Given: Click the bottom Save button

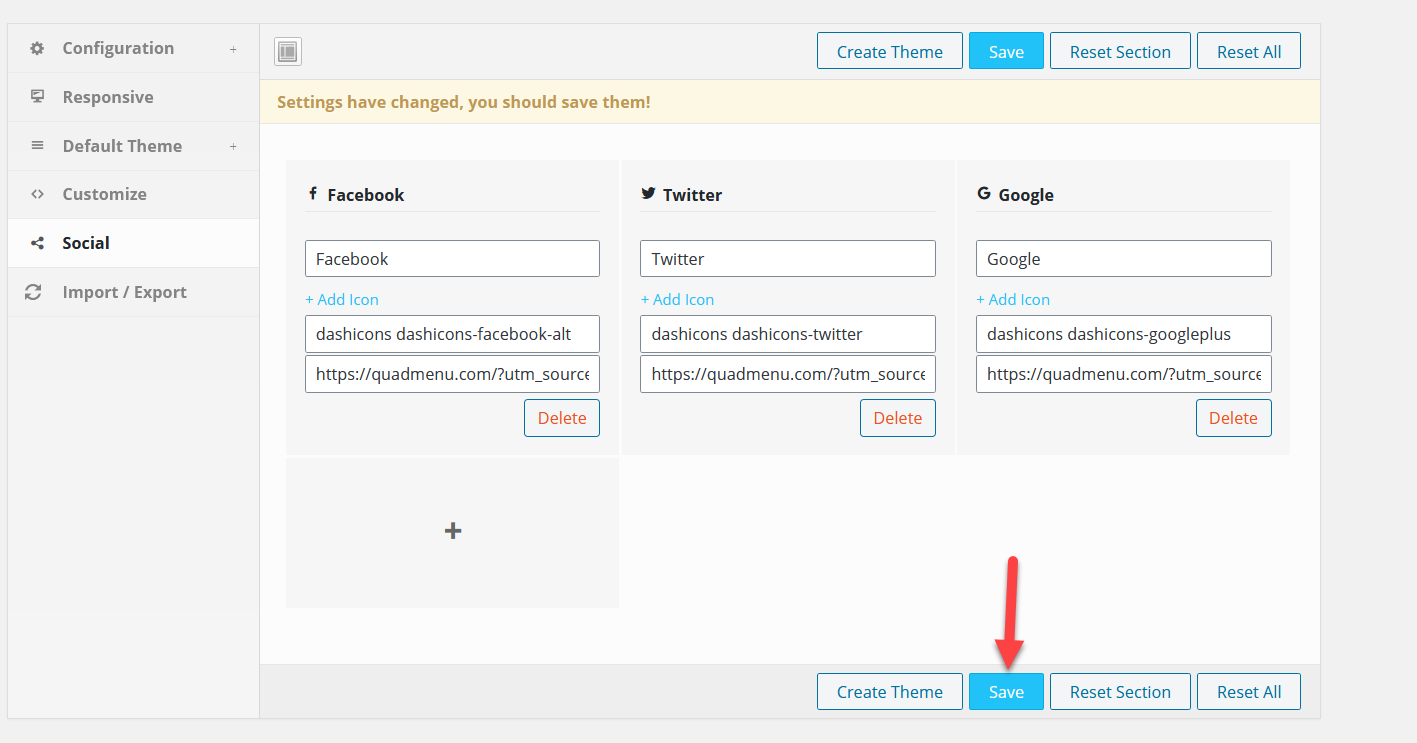Looking at the screenshot, I should pos(1006,691).
